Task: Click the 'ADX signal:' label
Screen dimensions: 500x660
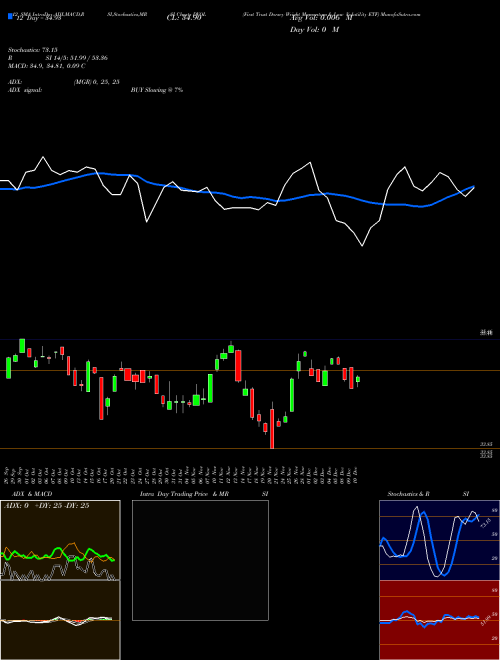Action: tap(25, 90)
